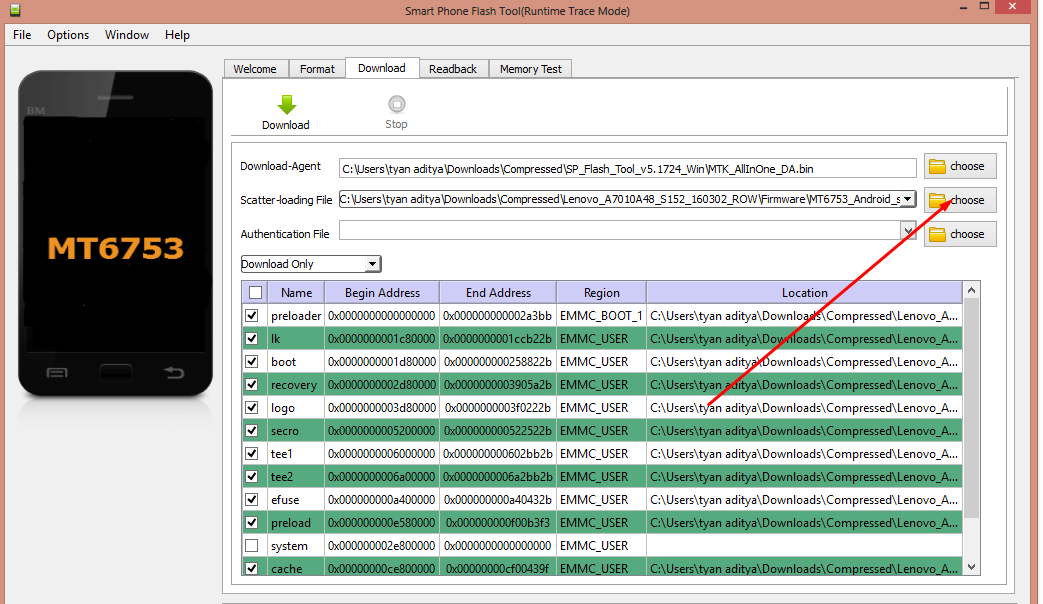Image resolution: width=1043 pixels, height=604 pixels.
Task: Uncheck the preloader partition checkbox
Action: point(252,316)
